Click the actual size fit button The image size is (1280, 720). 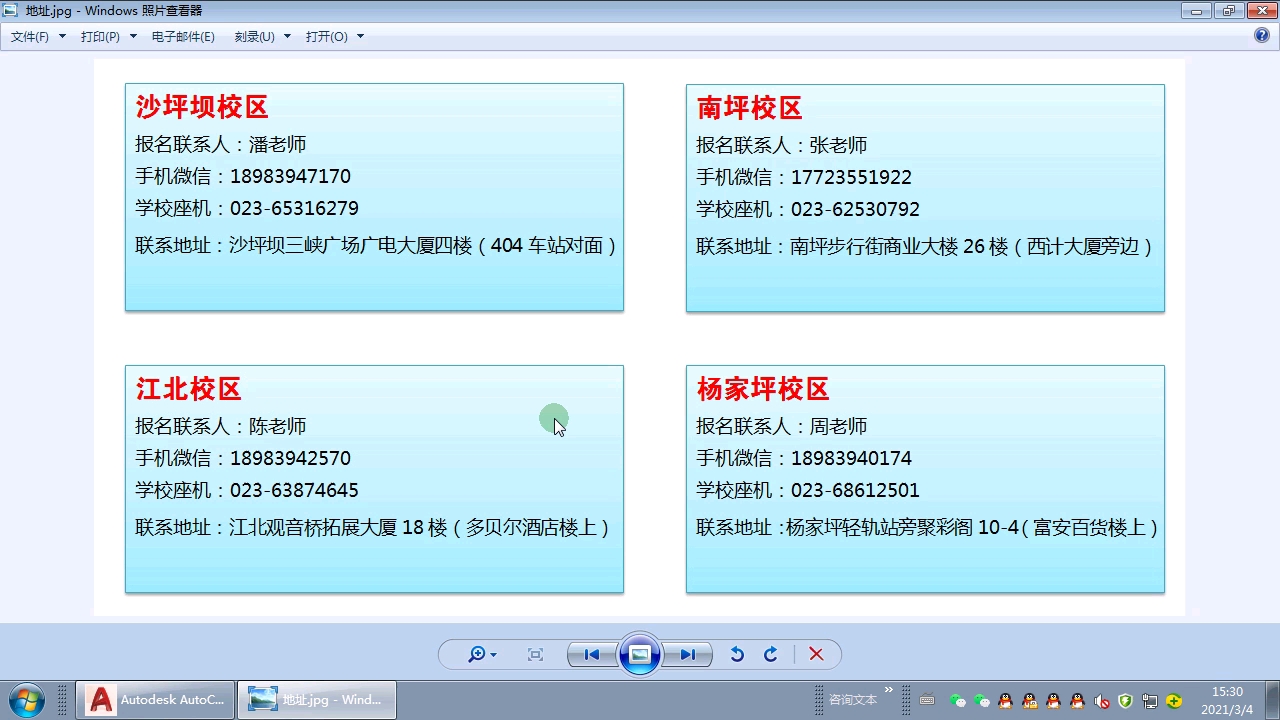point(535,654)
